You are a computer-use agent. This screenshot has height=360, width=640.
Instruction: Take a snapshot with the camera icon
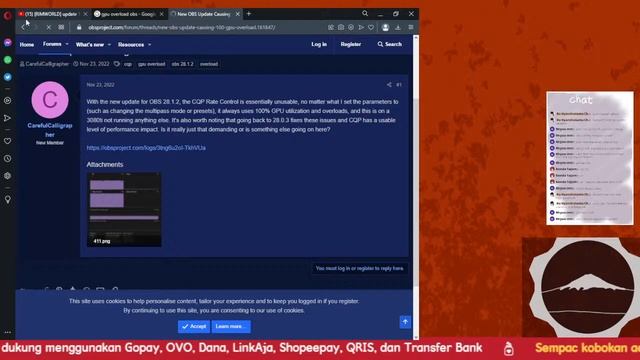[x=341, y=27]
